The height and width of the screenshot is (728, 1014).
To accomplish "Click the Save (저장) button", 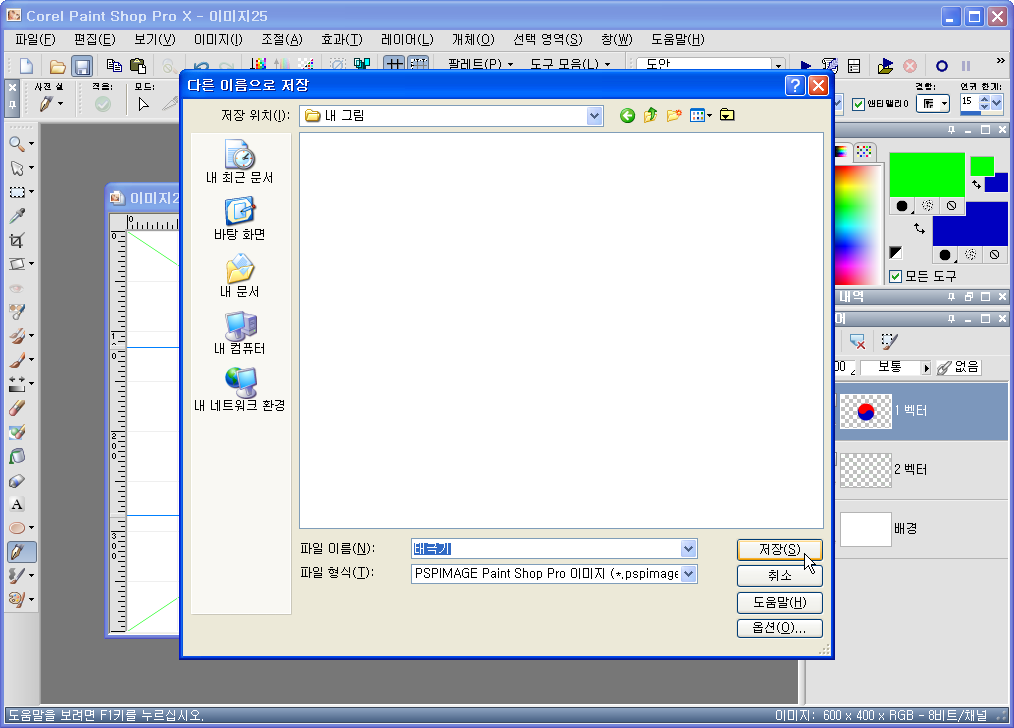I will 779,550.
